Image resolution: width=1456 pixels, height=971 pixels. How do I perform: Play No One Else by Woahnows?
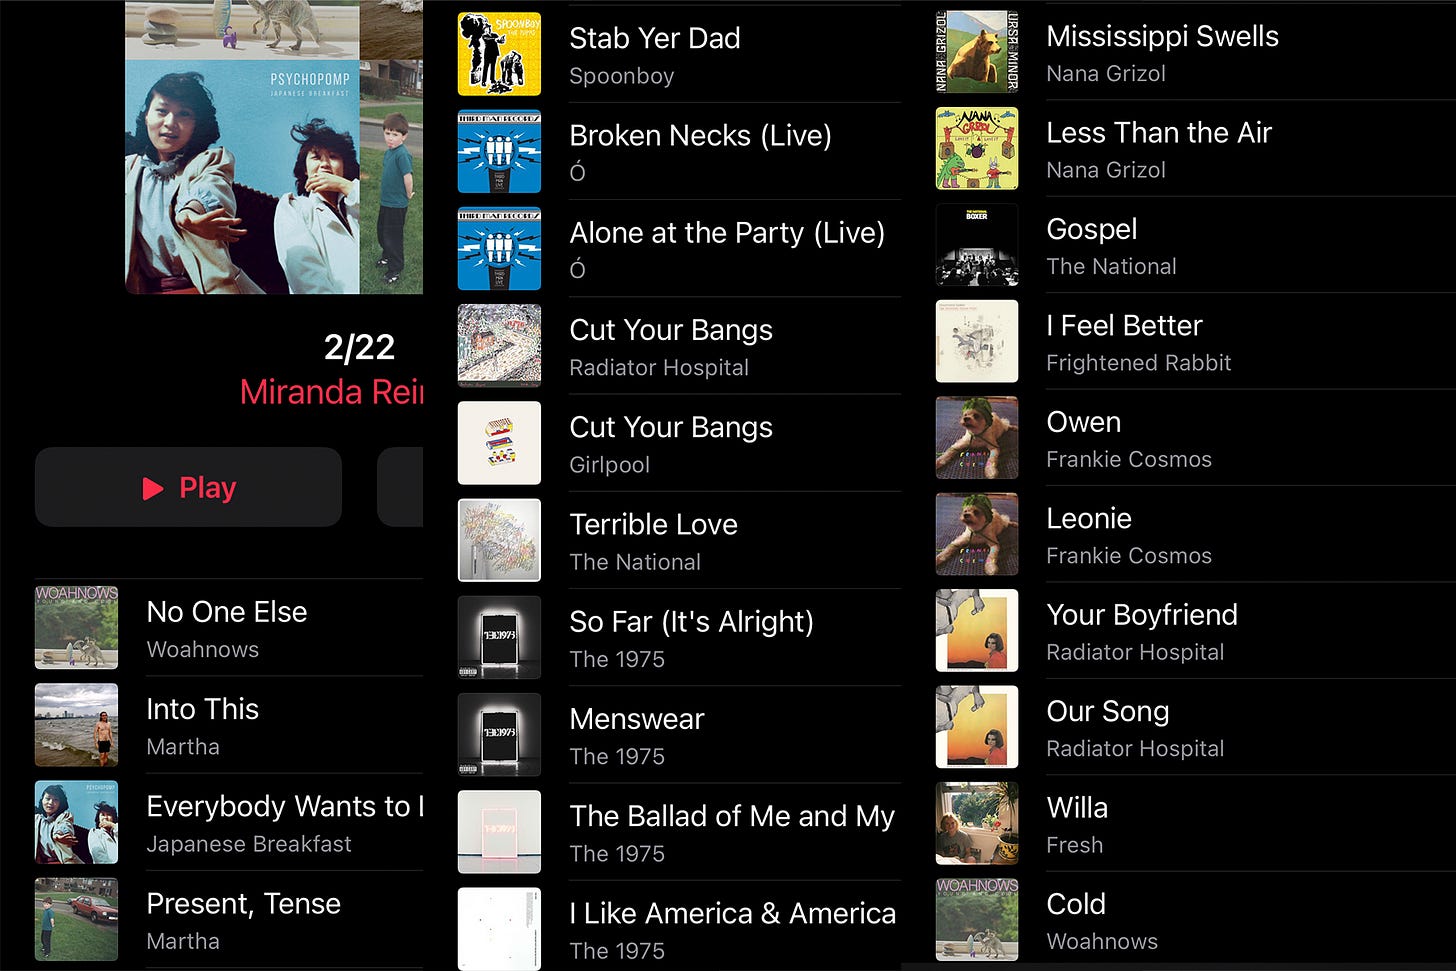click(x=229, y=628)
